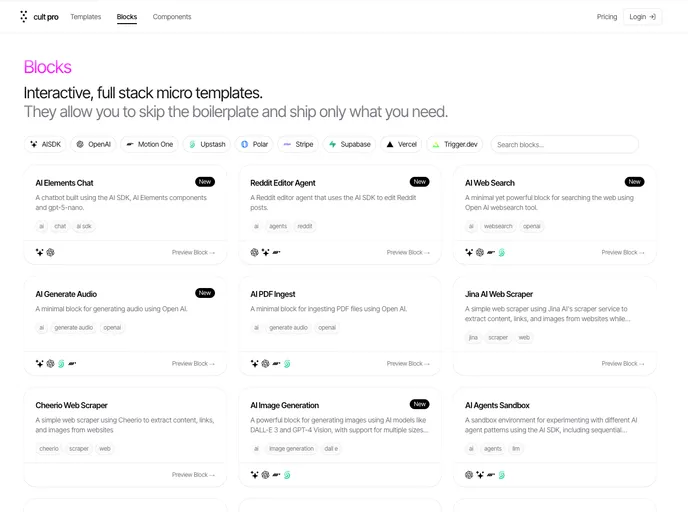Open the Pricing link
Image resolution: width=688 pixels, height=512 pixels.
click(607, 17)
